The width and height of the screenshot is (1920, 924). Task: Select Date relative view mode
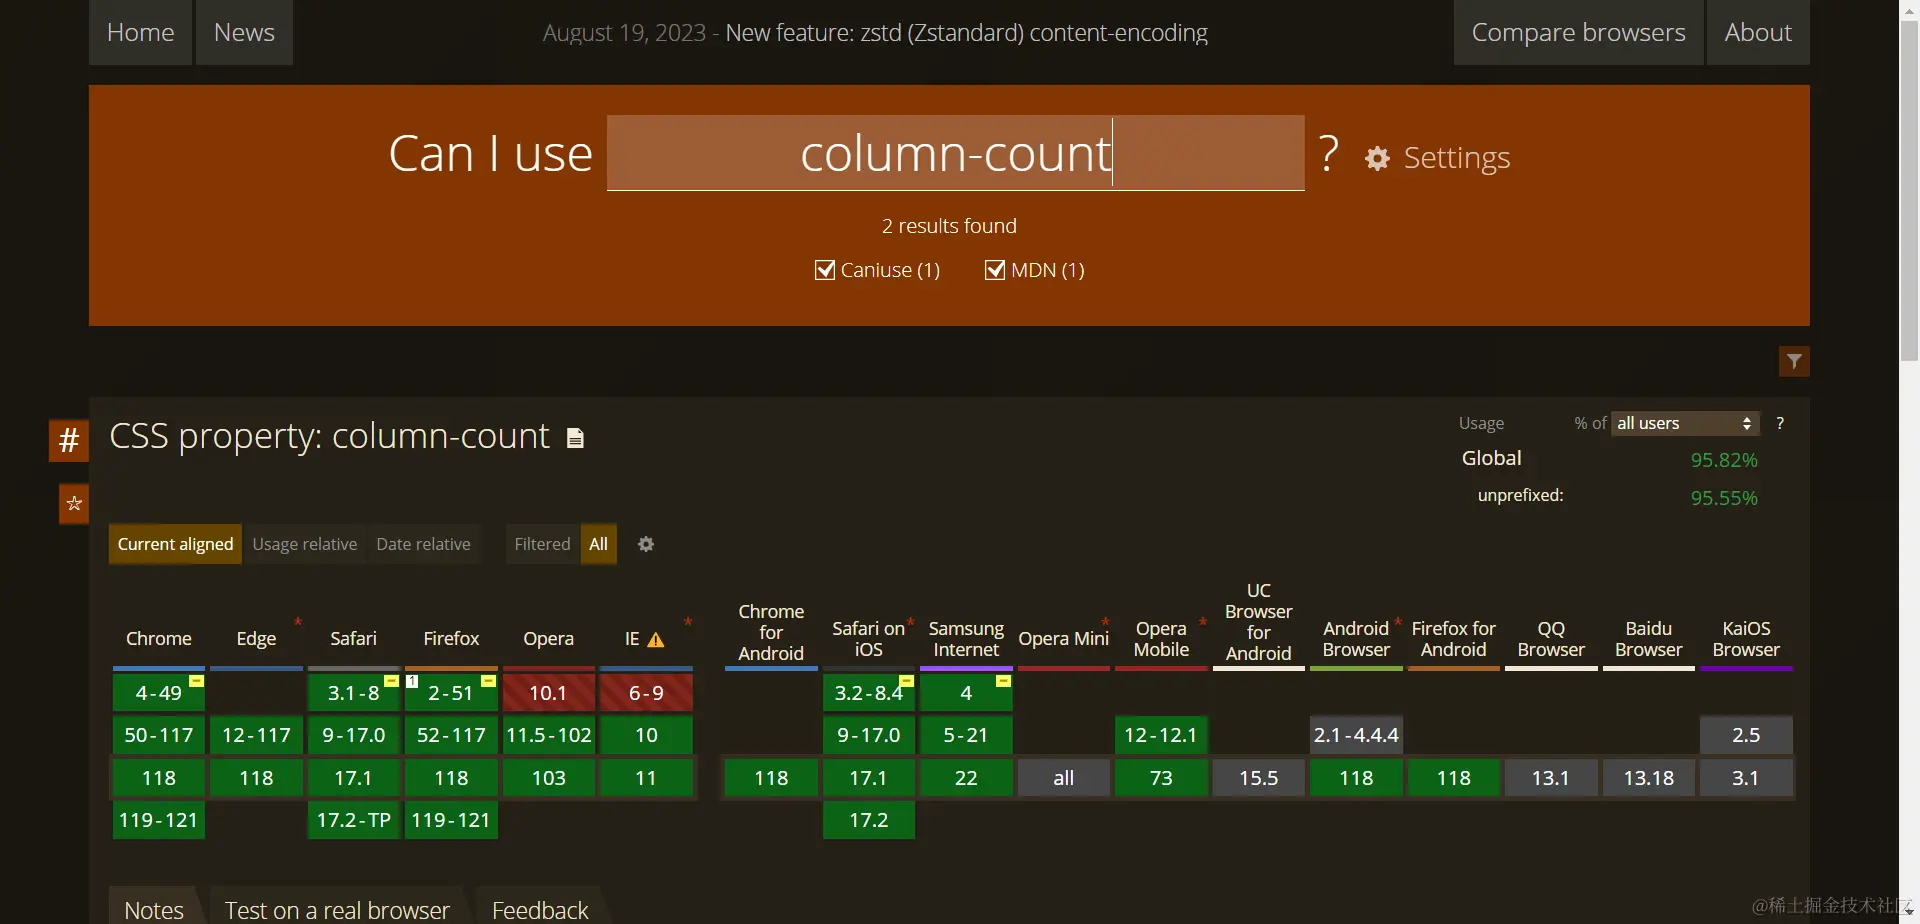pyautogui.click(x=423, y=544)
